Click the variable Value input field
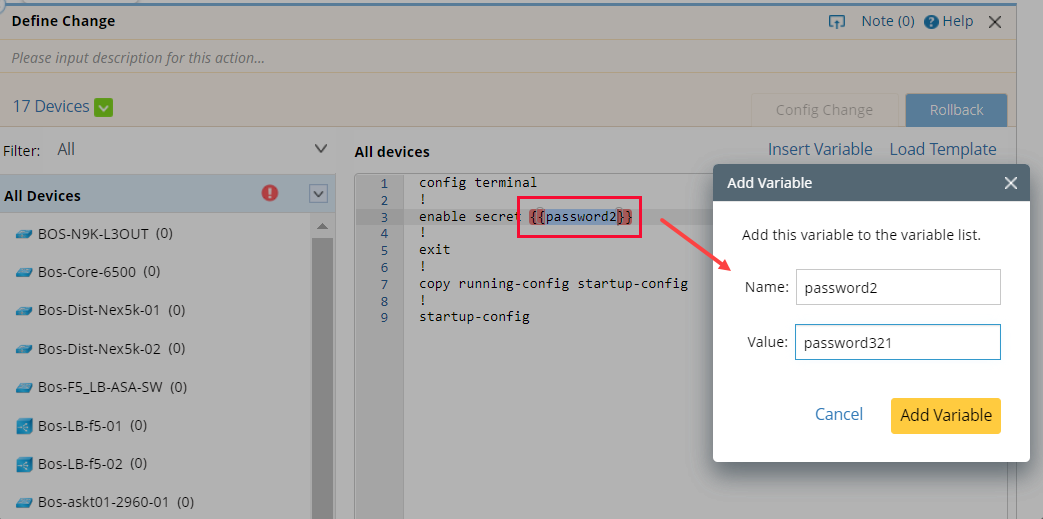Image resolution: width=1043 pixels, height=519 pixels. click(897, 342)
